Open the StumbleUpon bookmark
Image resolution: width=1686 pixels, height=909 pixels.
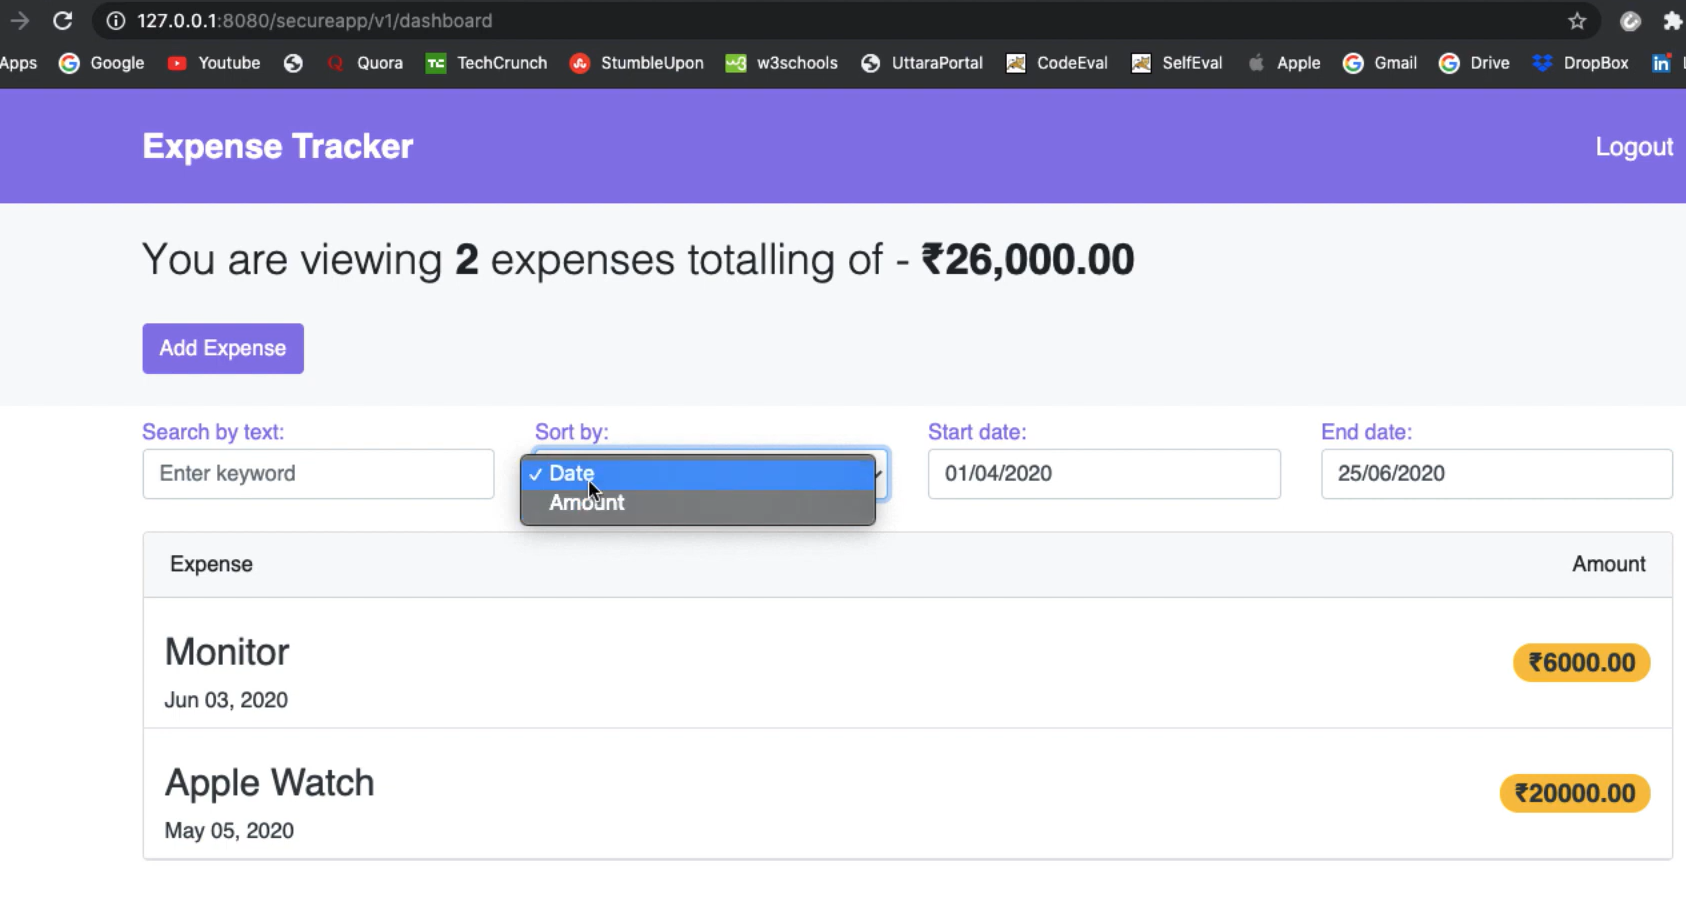636,63
